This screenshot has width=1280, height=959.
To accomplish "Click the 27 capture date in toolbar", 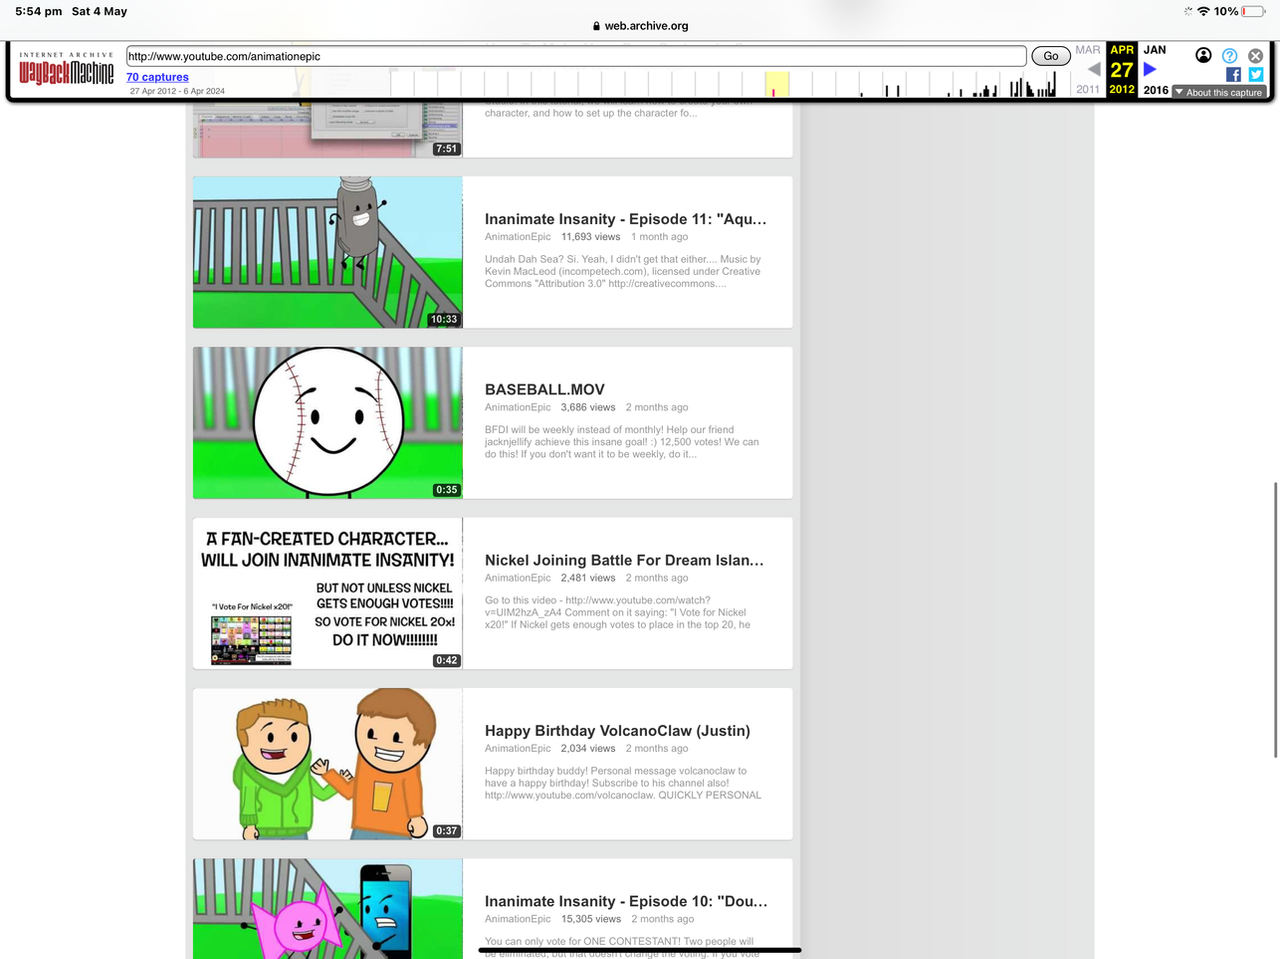I will pos(1122,70).
